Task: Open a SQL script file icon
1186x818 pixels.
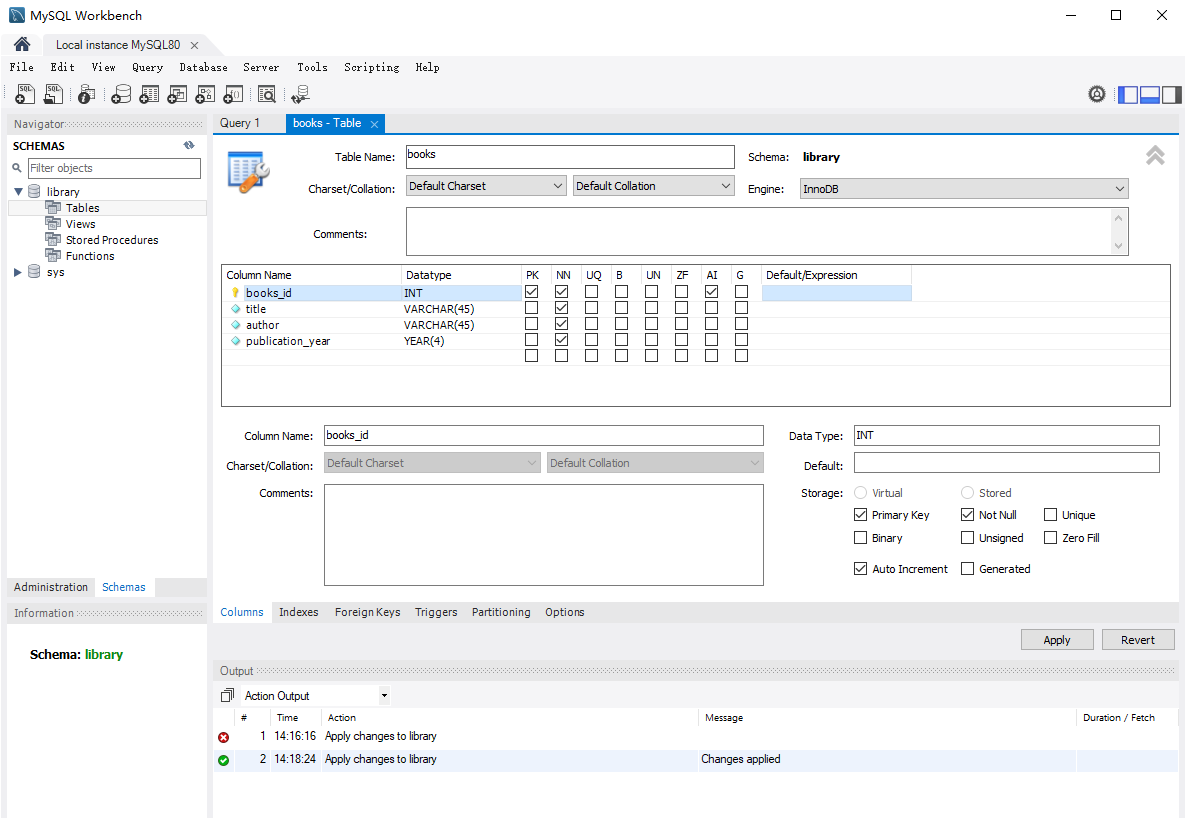Action: click(53, 94)
